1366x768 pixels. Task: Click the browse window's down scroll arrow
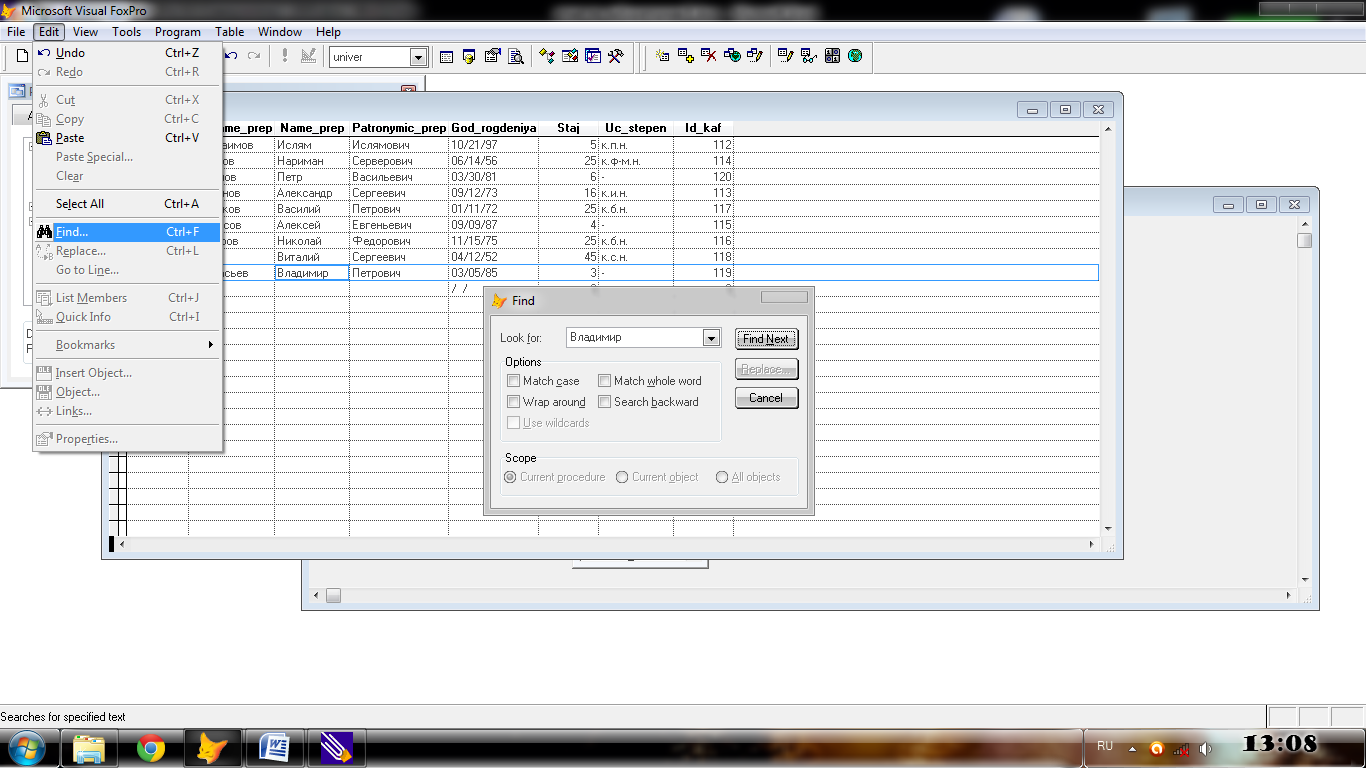pyautogui.click(x=1108, y=529)
